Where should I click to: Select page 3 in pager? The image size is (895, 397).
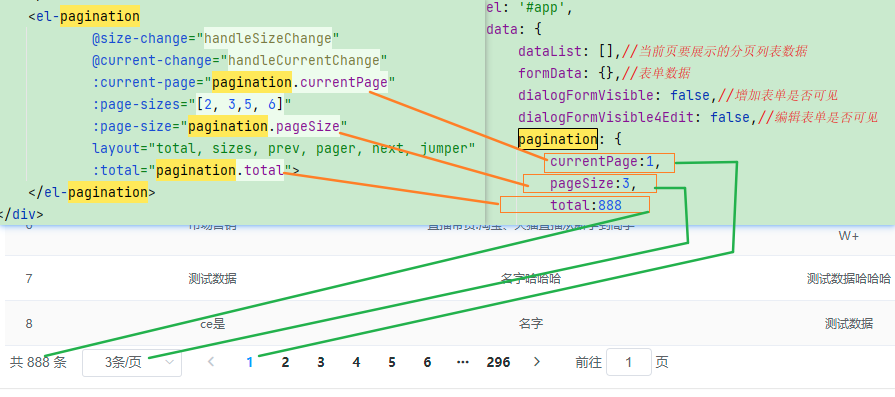321,362
